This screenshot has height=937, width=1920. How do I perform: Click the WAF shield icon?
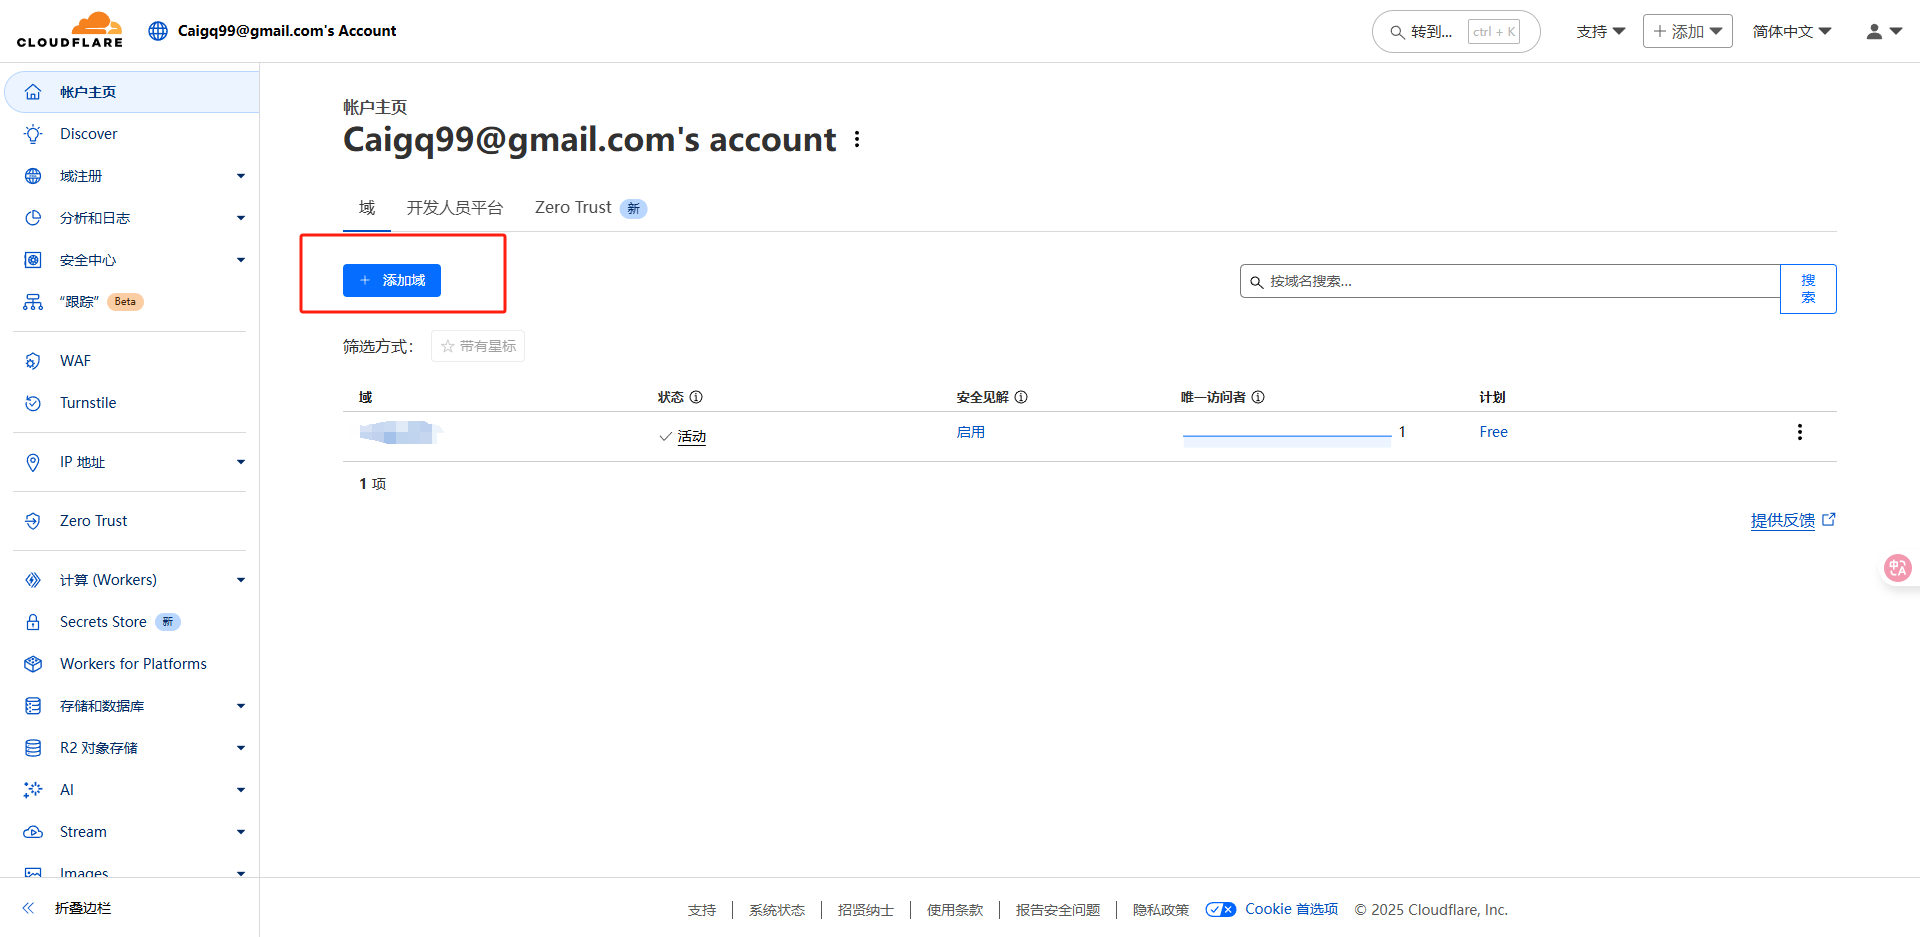click(33, 361)
